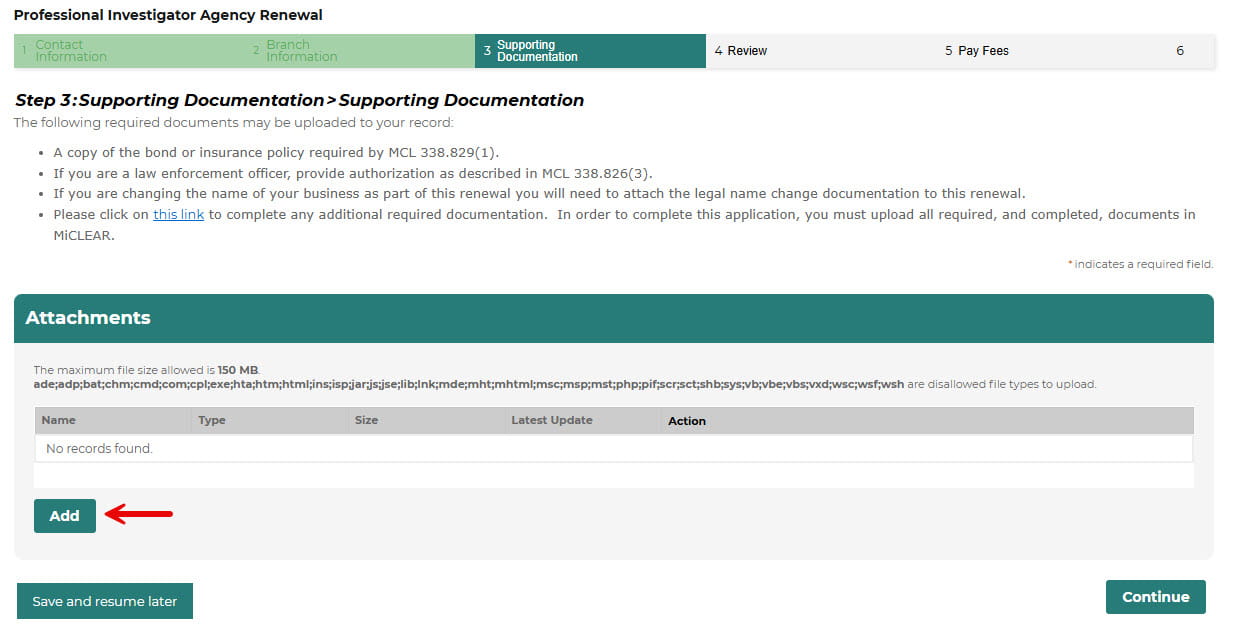Image resolution: width=1235 pixels, height=632 pixels.
Task: Click the Attachments section header
Action: pyautogui.click(x=614, y=318)
